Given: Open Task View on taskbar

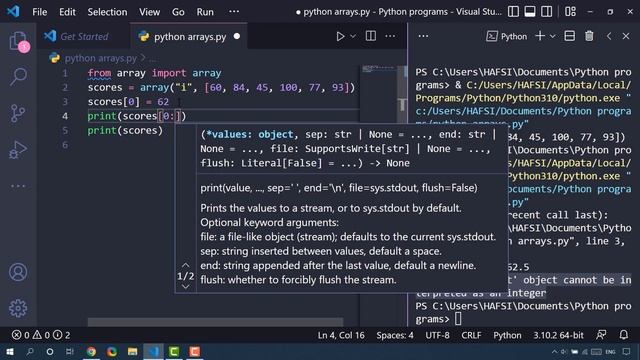Looking at the screenshot, I should click(x=70, y=351).
